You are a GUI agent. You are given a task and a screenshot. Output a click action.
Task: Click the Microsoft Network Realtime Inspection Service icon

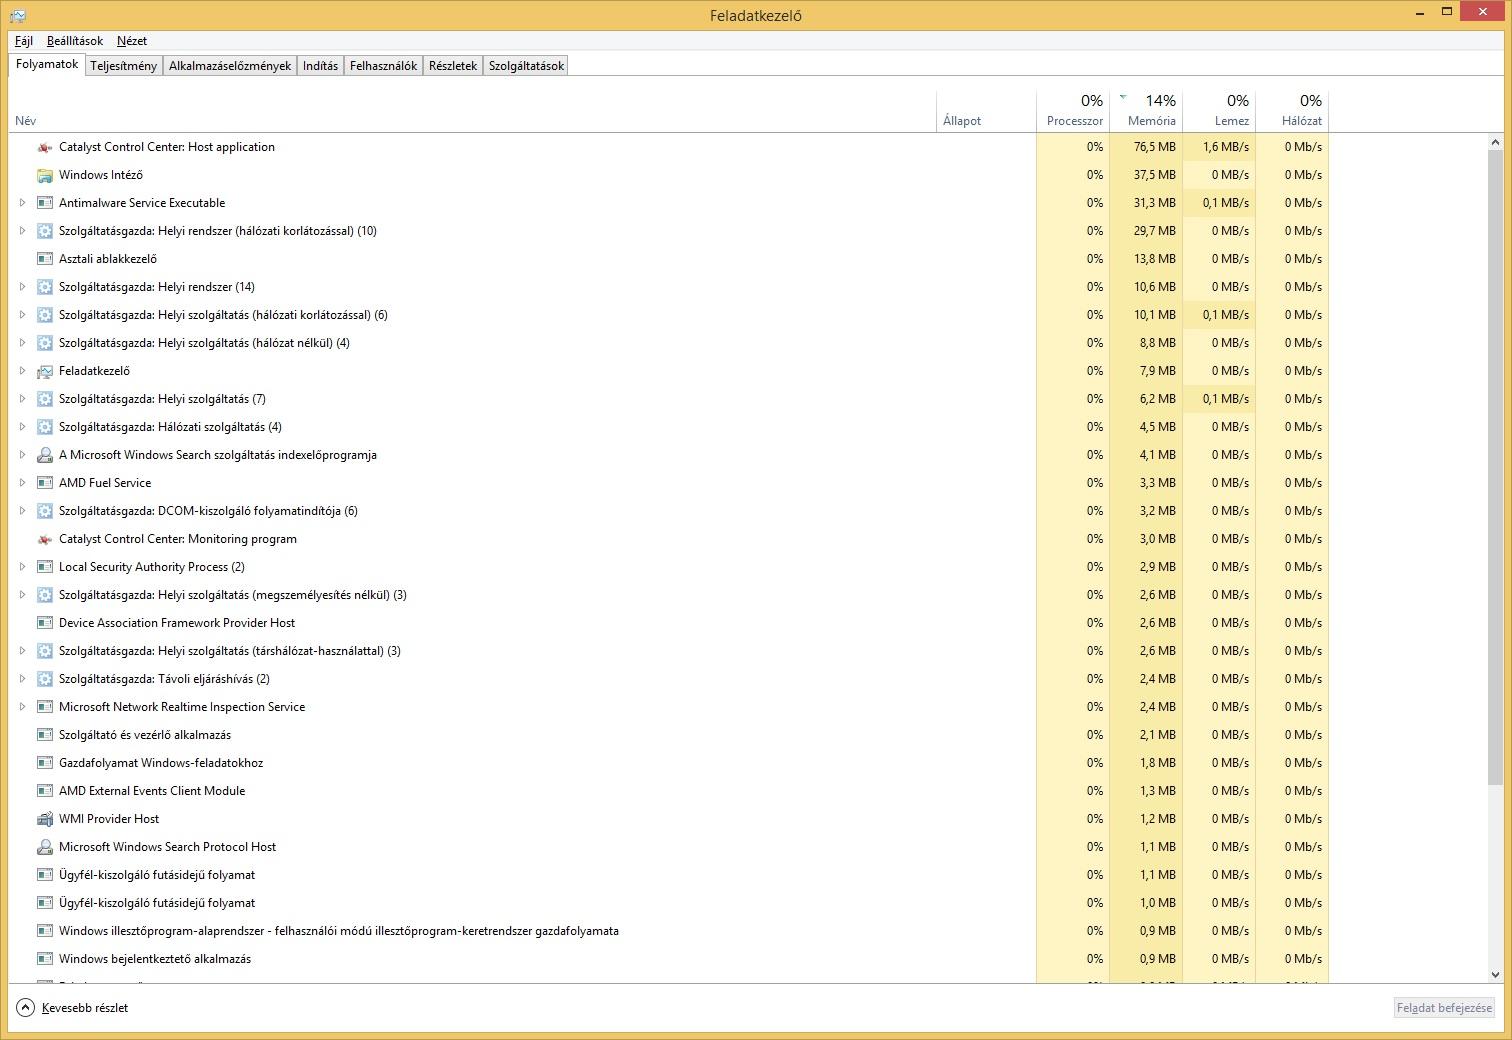coord(44,707)
